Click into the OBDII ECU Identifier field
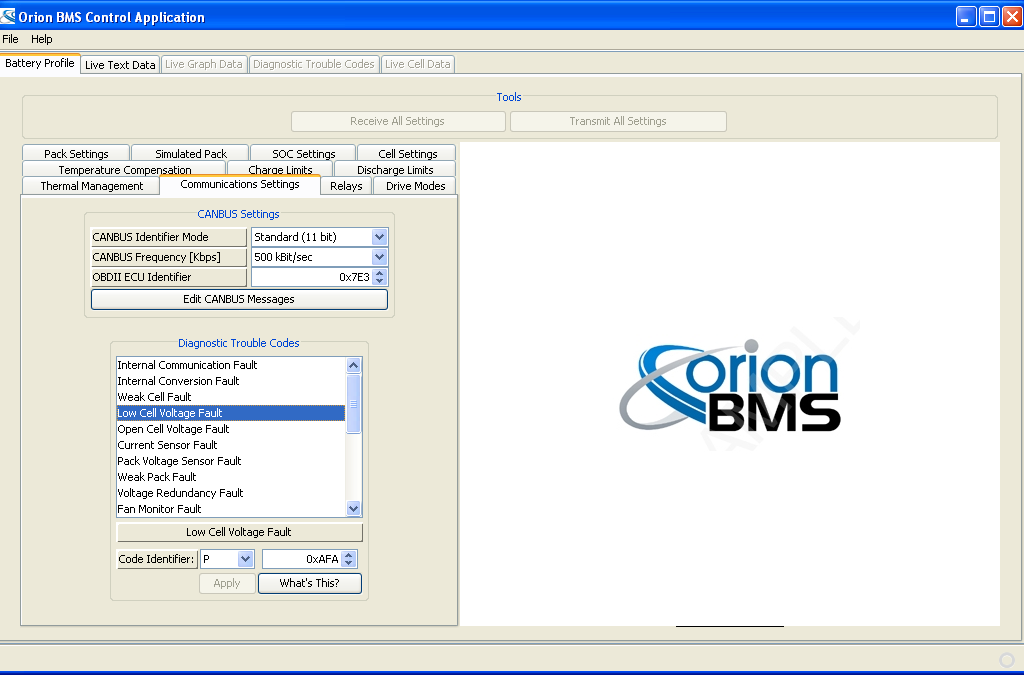 pyautogui.click(x=312, y=277)
